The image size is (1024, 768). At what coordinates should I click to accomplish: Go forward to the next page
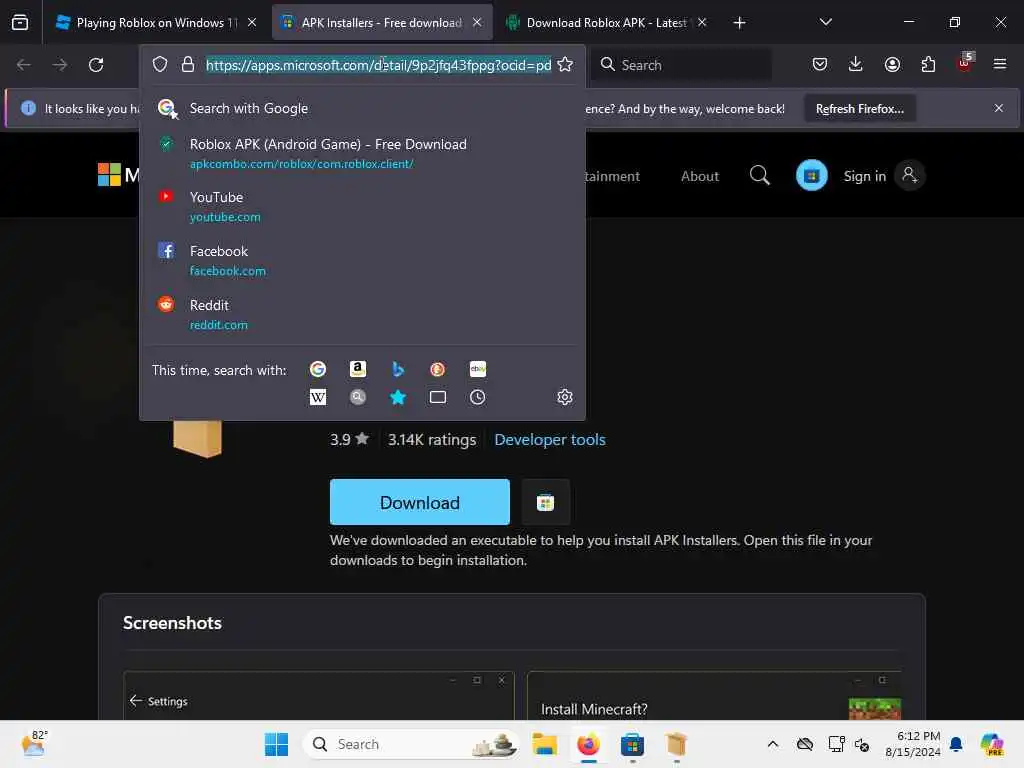tap(59, 65)
